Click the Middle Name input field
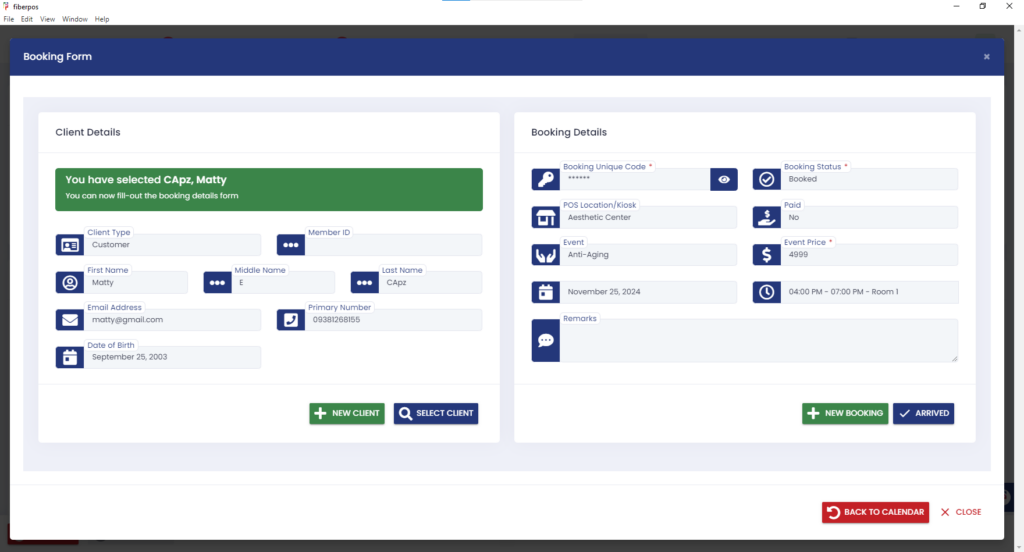Viewport: 1024px width, 552px height. [283, 283]
